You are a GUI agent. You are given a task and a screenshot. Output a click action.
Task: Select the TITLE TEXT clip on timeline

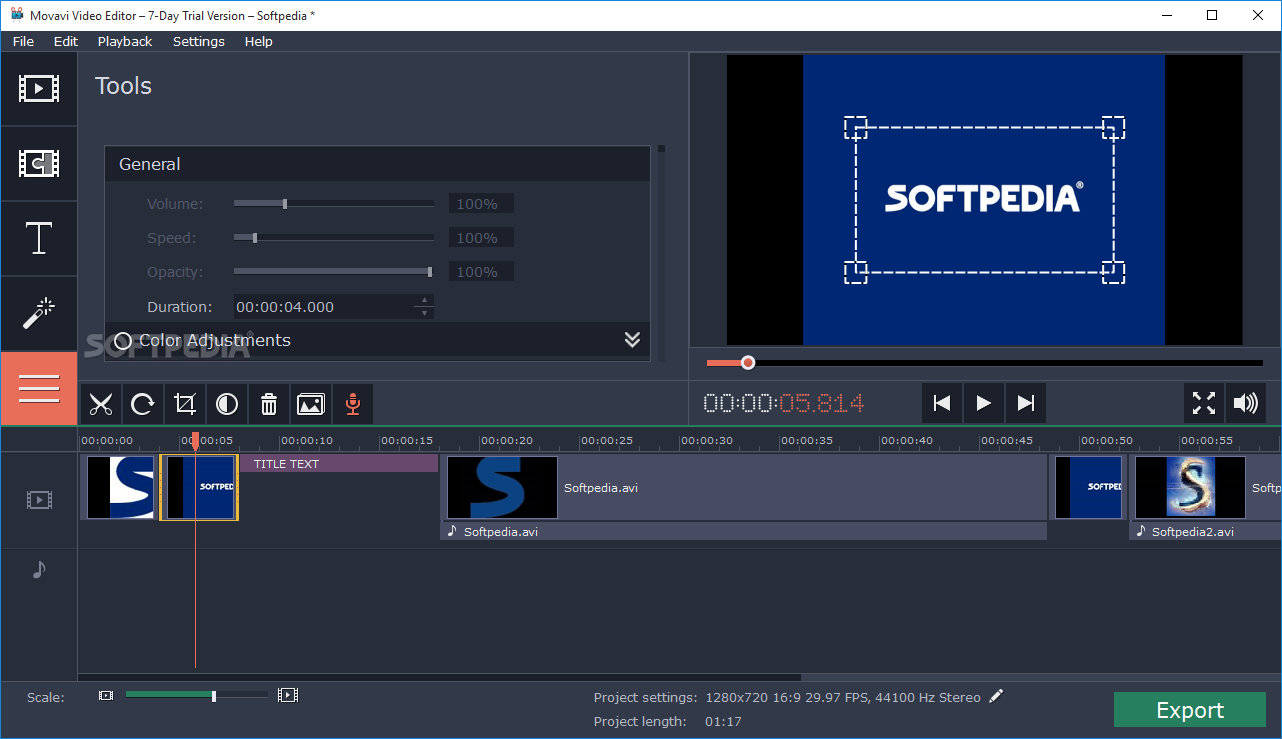(338, 464)
